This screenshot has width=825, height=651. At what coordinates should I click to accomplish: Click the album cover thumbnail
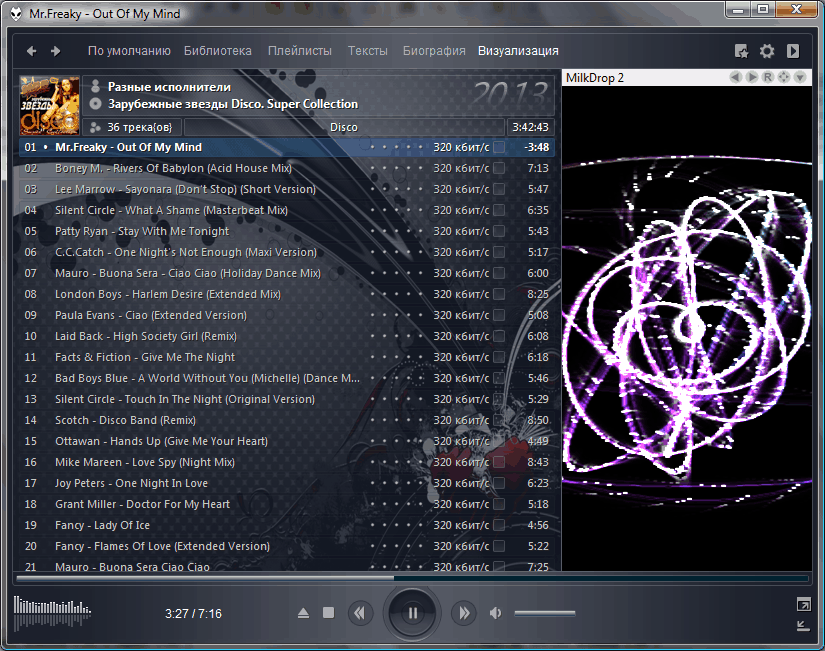click(49, 105)
